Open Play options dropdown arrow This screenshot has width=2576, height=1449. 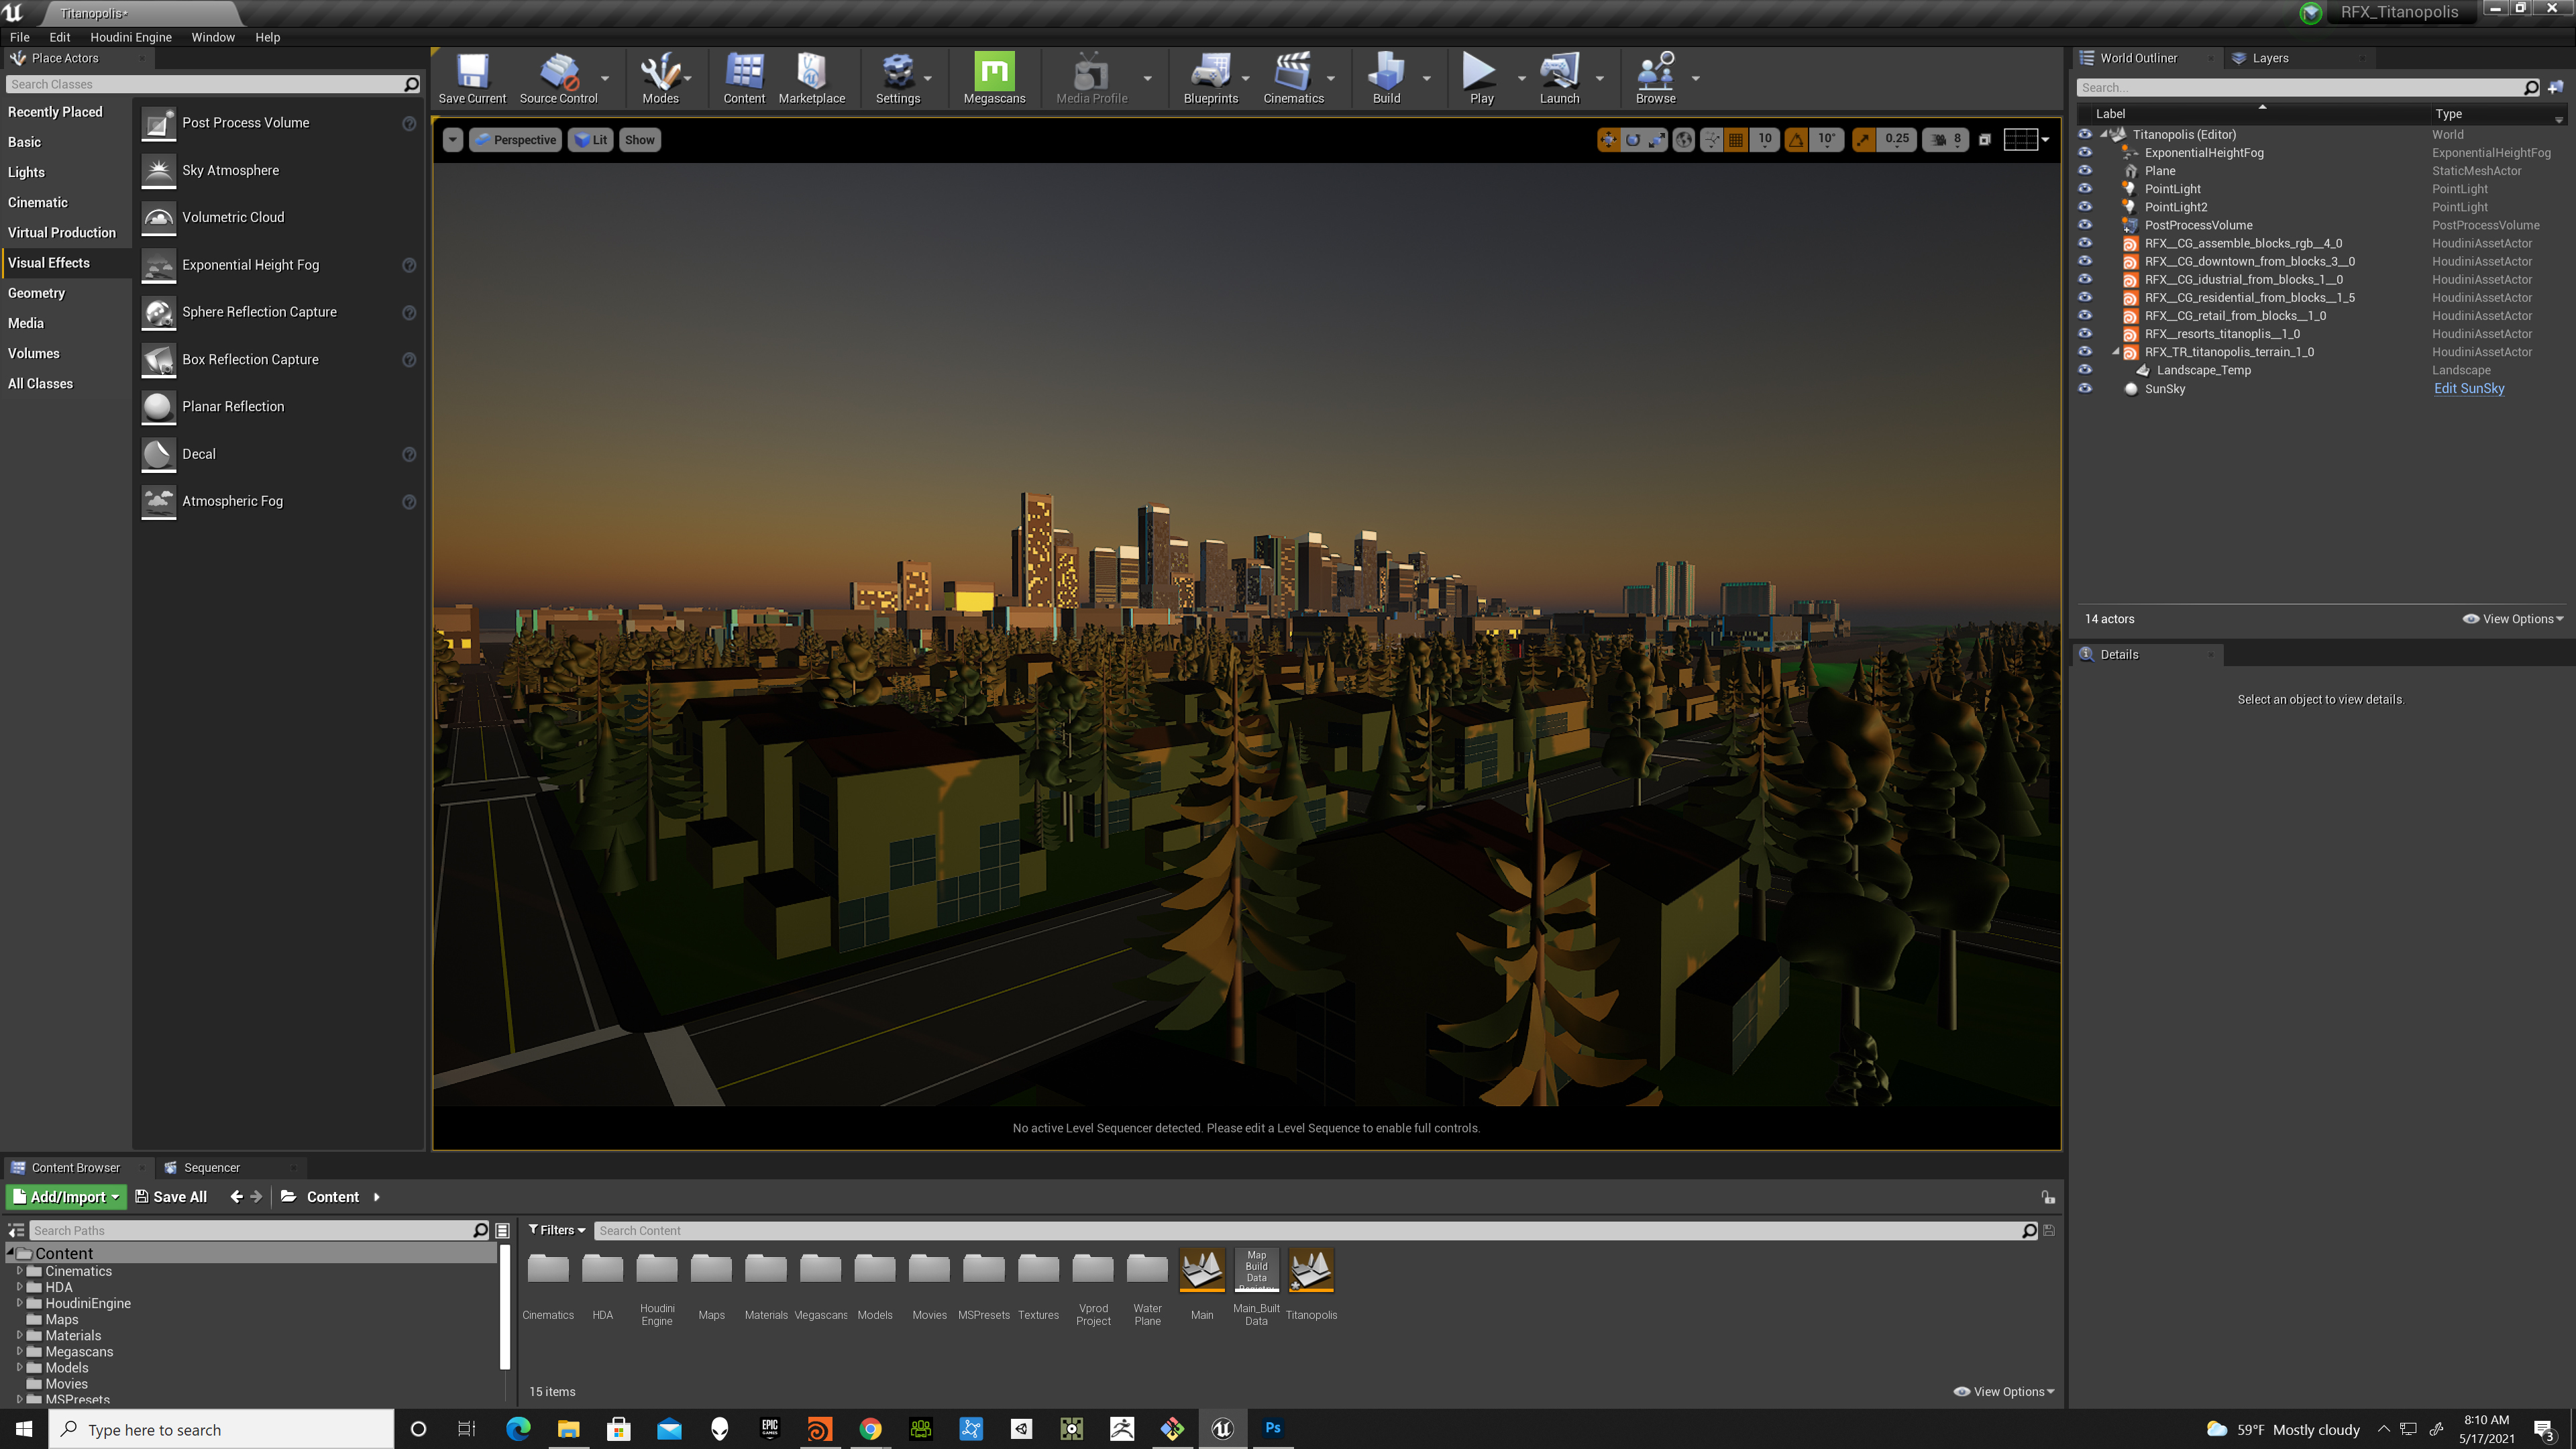pyautogui.click(x=1522, y=78)
